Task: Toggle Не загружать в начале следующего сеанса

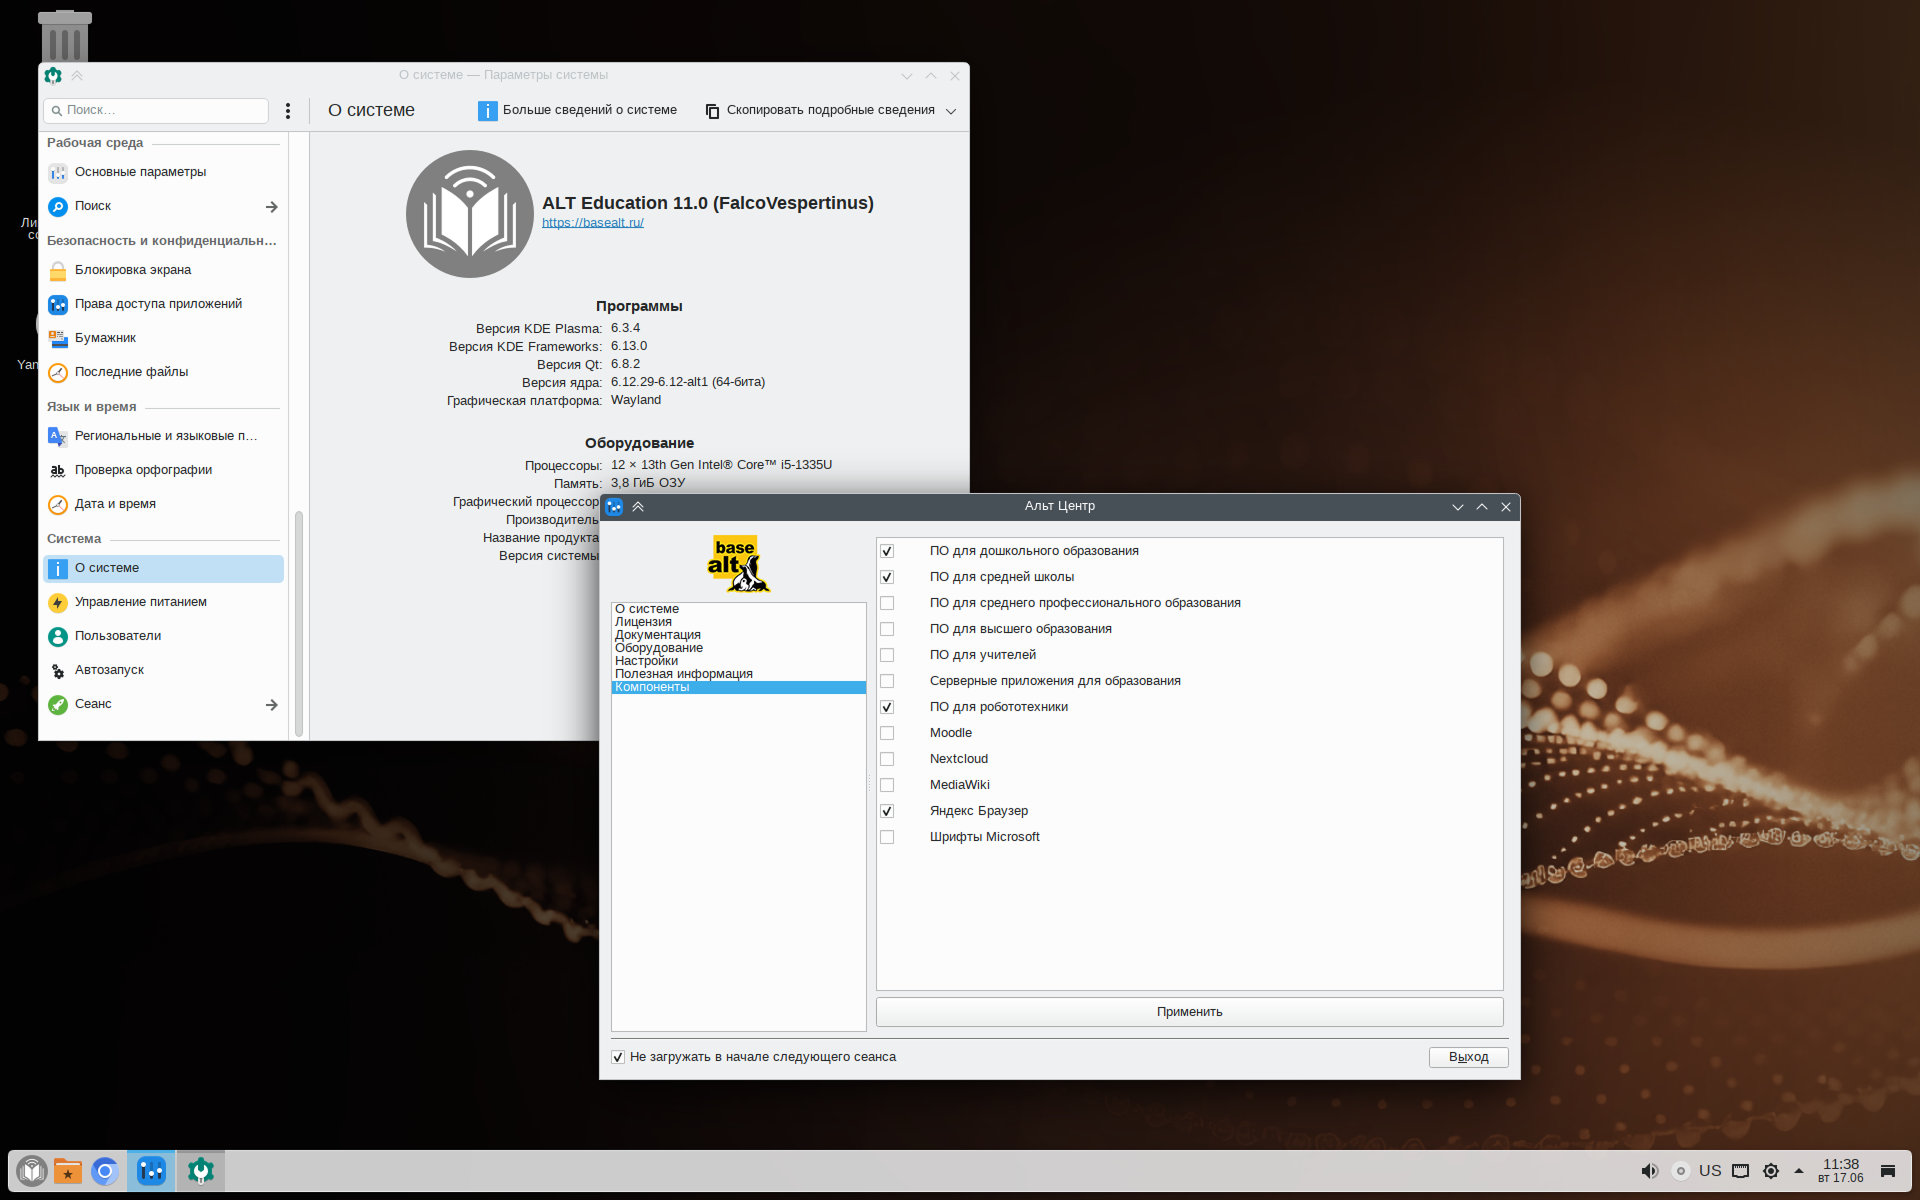Action: (618, 1057)
